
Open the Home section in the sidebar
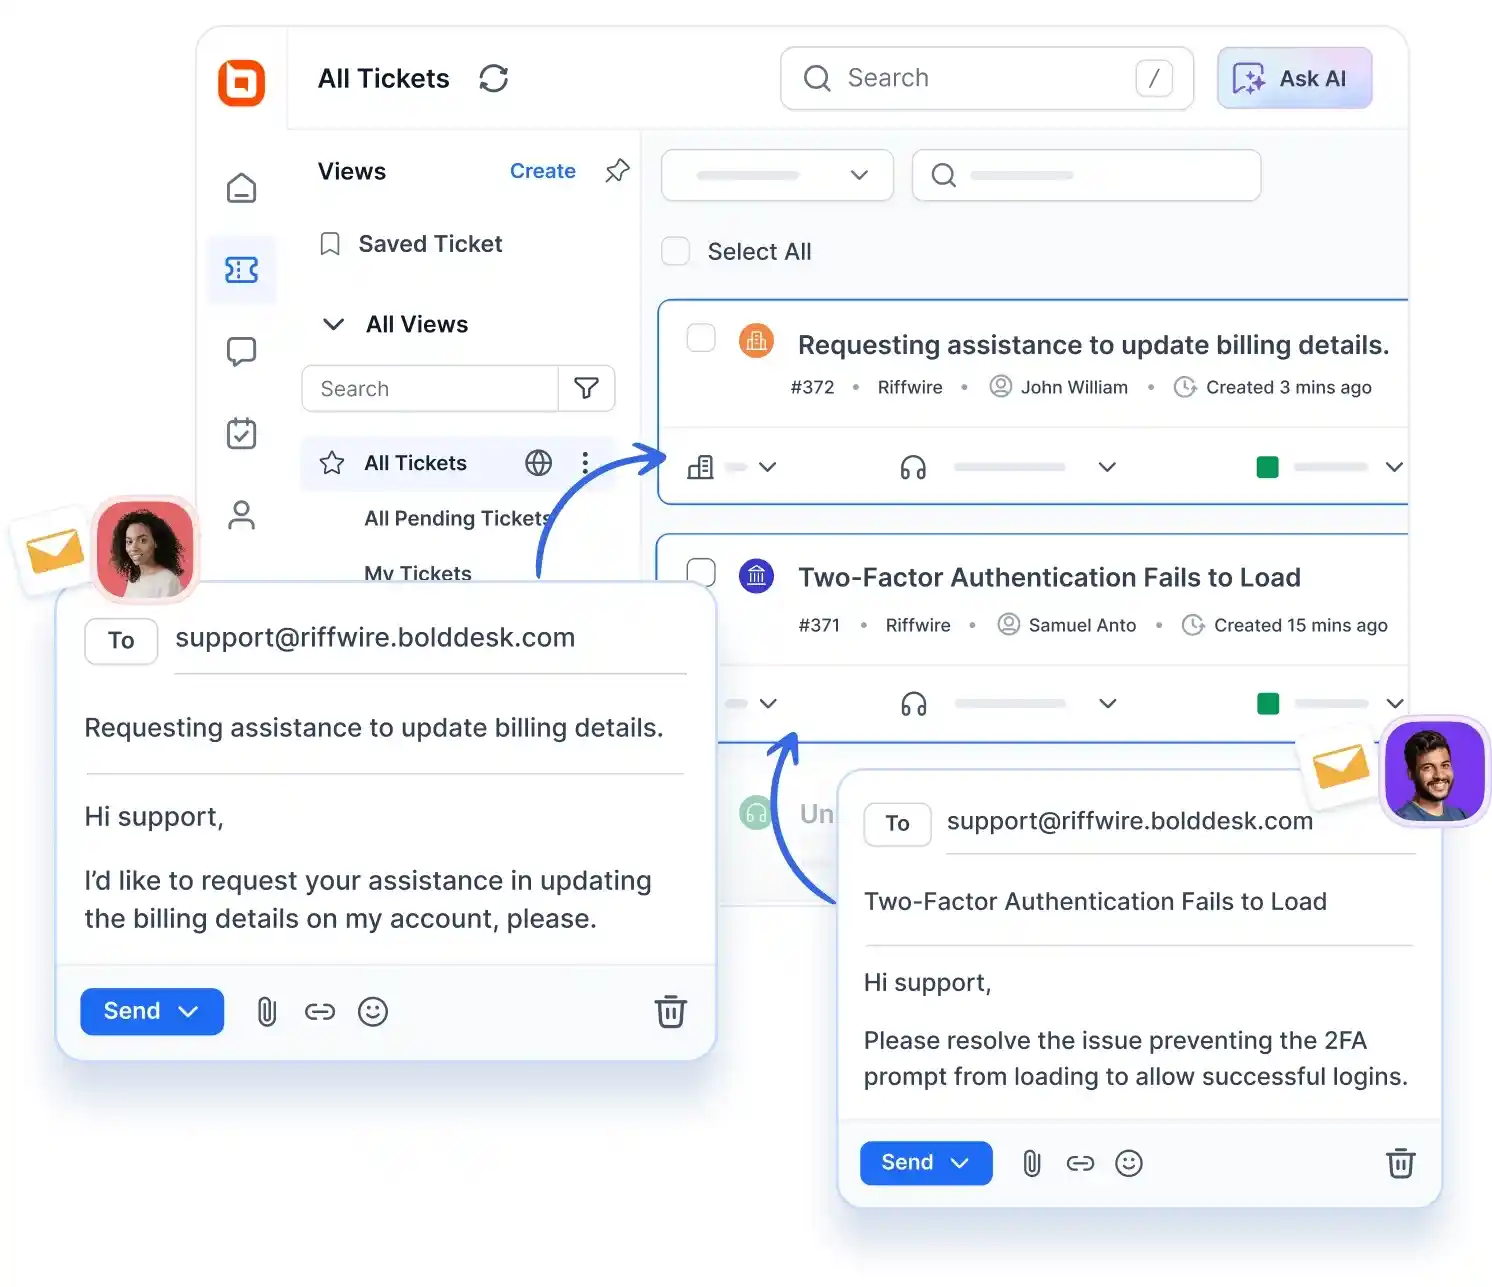coord(241,187)
